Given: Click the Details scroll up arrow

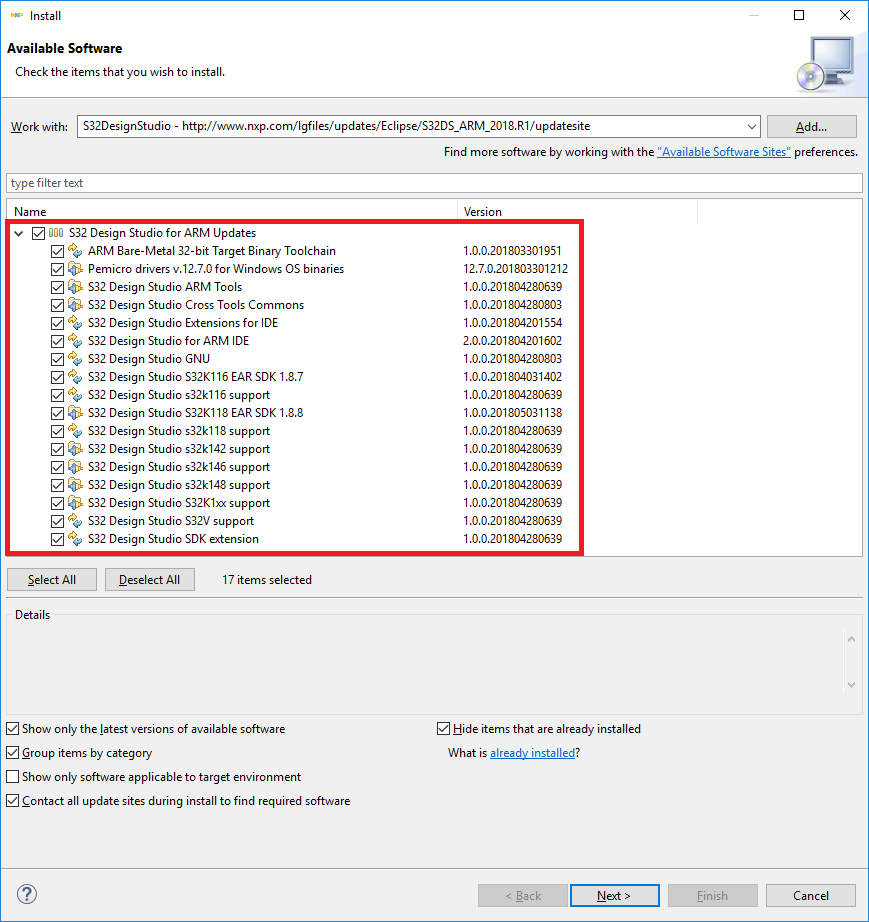Looking at the screenshot, I should 851,639.
